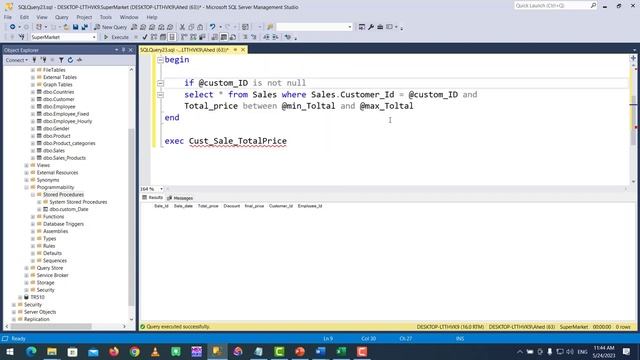Open the Edit menu

tap(24, 17)
